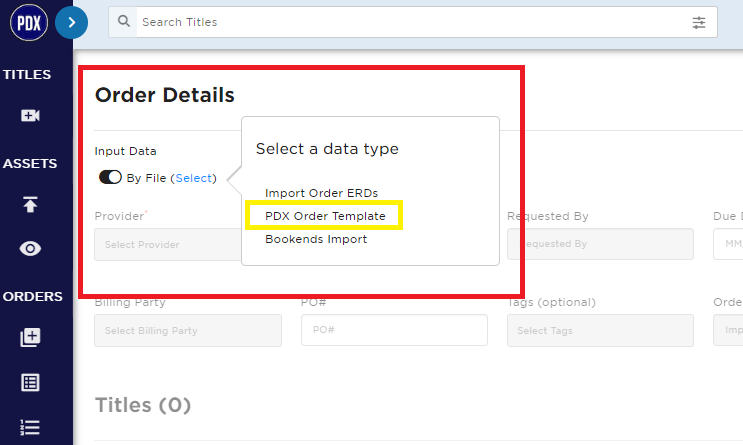The width and height of the screenshot is (743, 445).
Task: Click the ASSETS sidebar heading
Action: 30,163
